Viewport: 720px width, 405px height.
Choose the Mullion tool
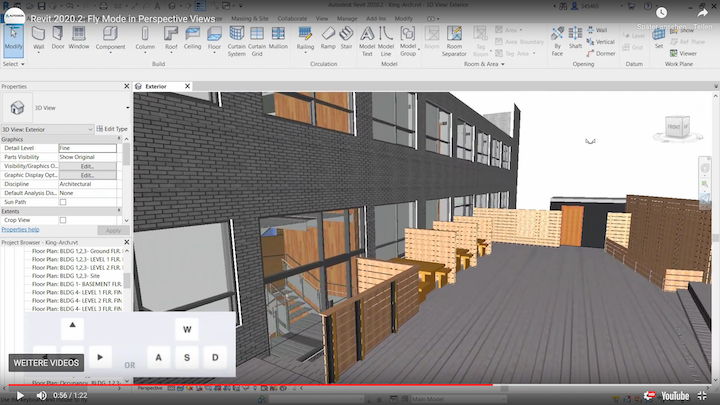278,38
